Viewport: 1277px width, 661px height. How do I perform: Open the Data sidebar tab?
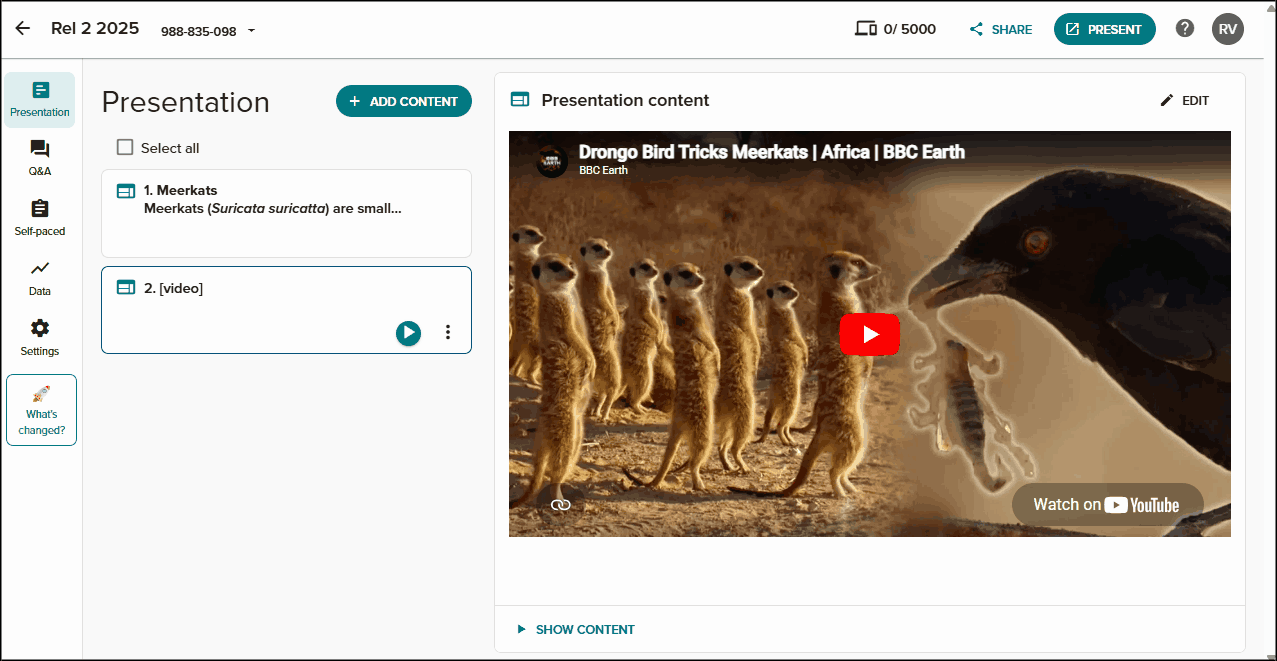tap(40, 278)
